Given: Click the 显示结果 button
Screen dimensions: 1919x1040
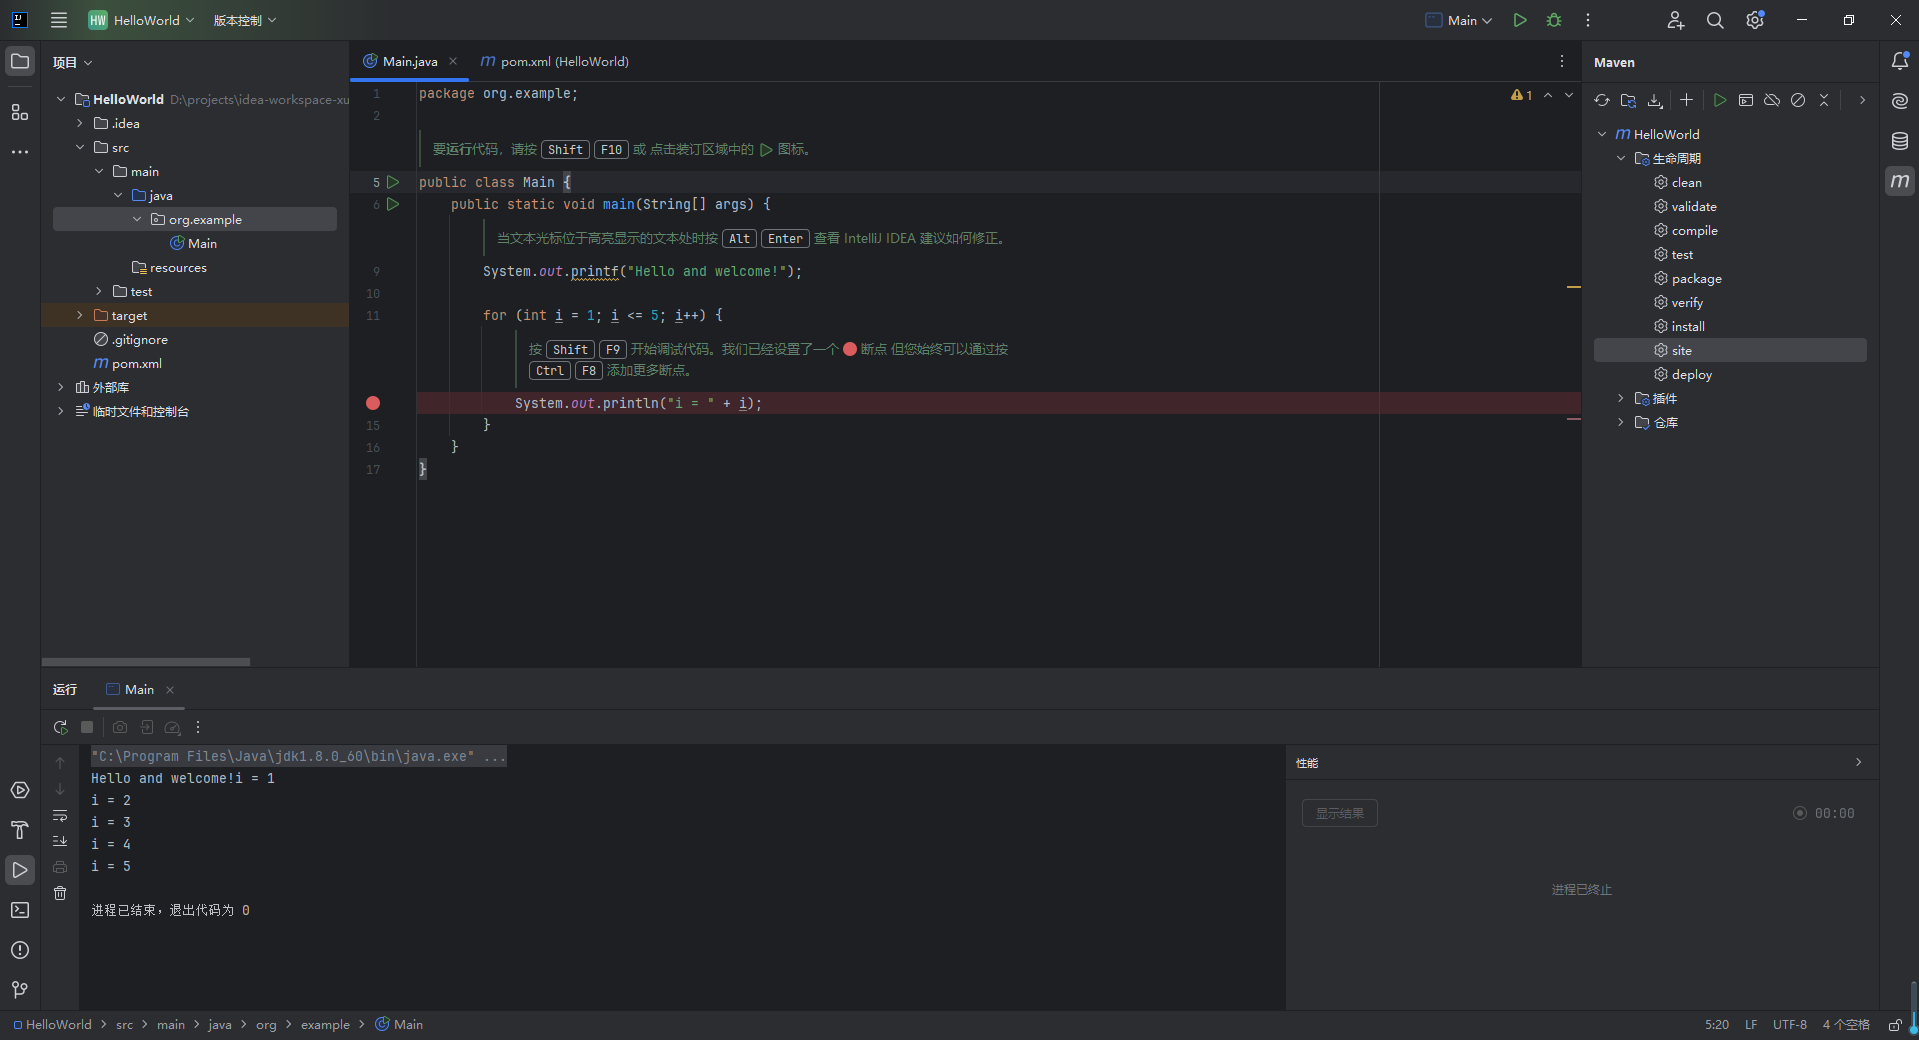Looking at the screenshot, I should click(1339, 813).
